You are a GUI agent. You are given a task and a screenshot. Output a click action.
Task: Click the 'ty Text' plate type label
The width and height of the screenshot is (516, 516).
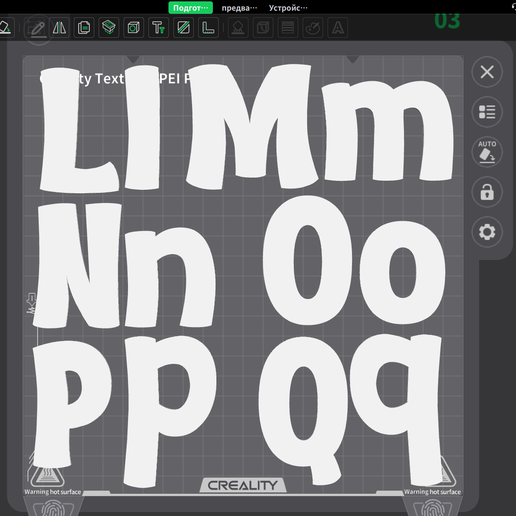click(x=102, y=79)
